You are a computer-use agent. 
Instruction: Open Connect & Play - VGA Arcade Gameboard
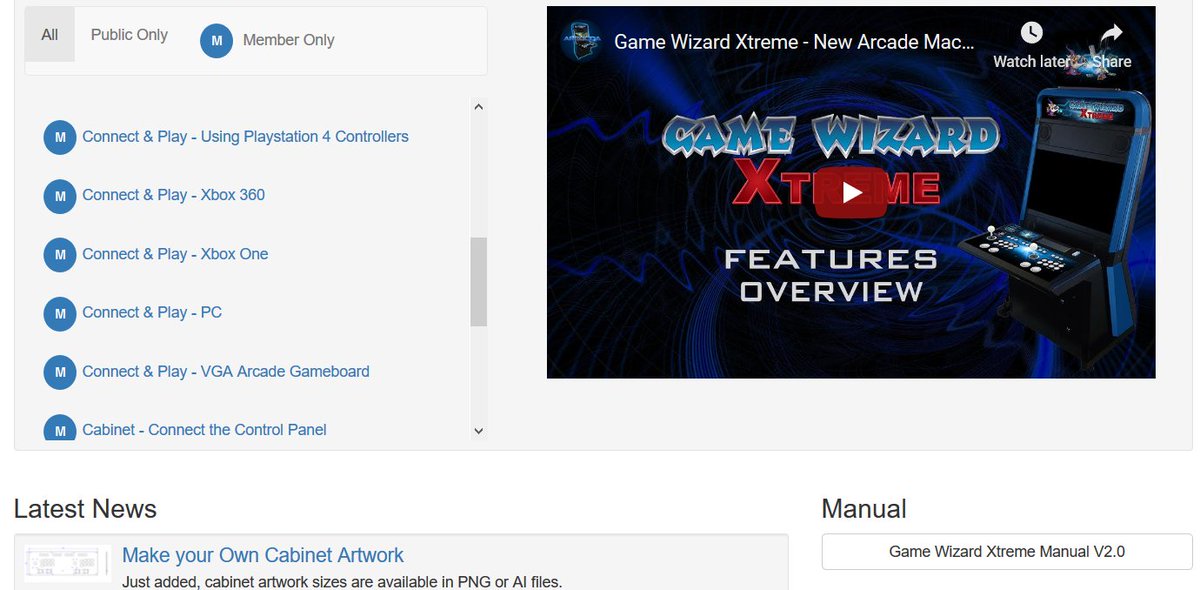coord(226,371)
